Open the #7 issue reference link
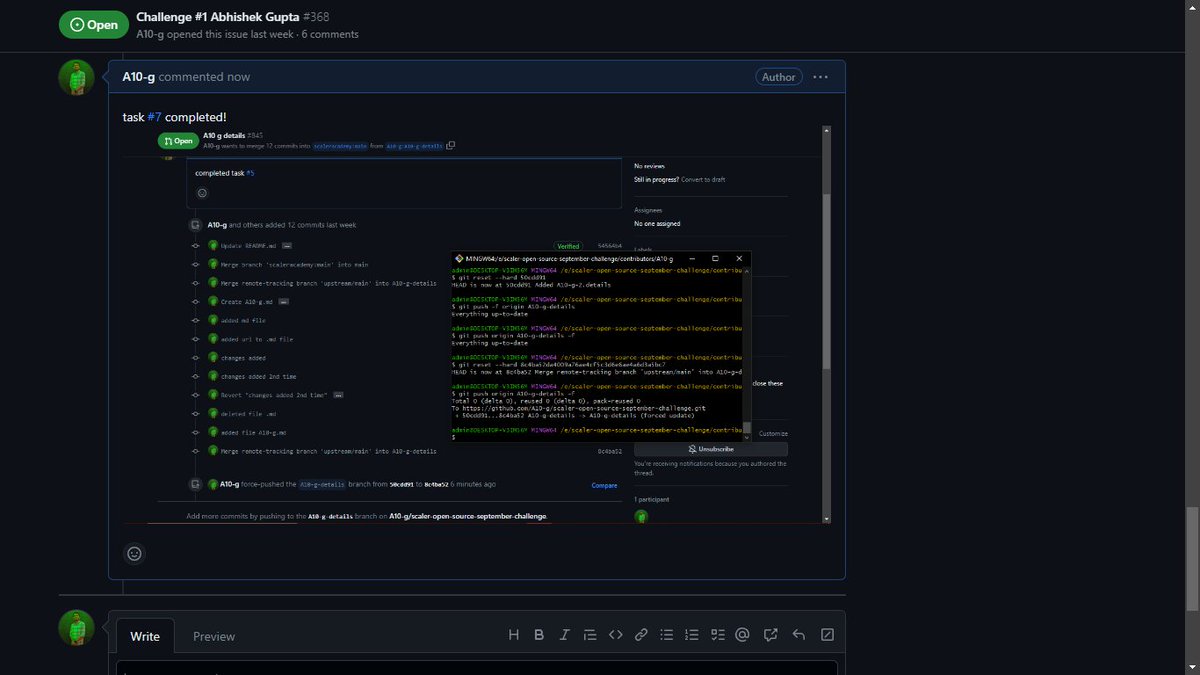The height and width of the screenshot is (675, 1200). (x=155, y=117)
